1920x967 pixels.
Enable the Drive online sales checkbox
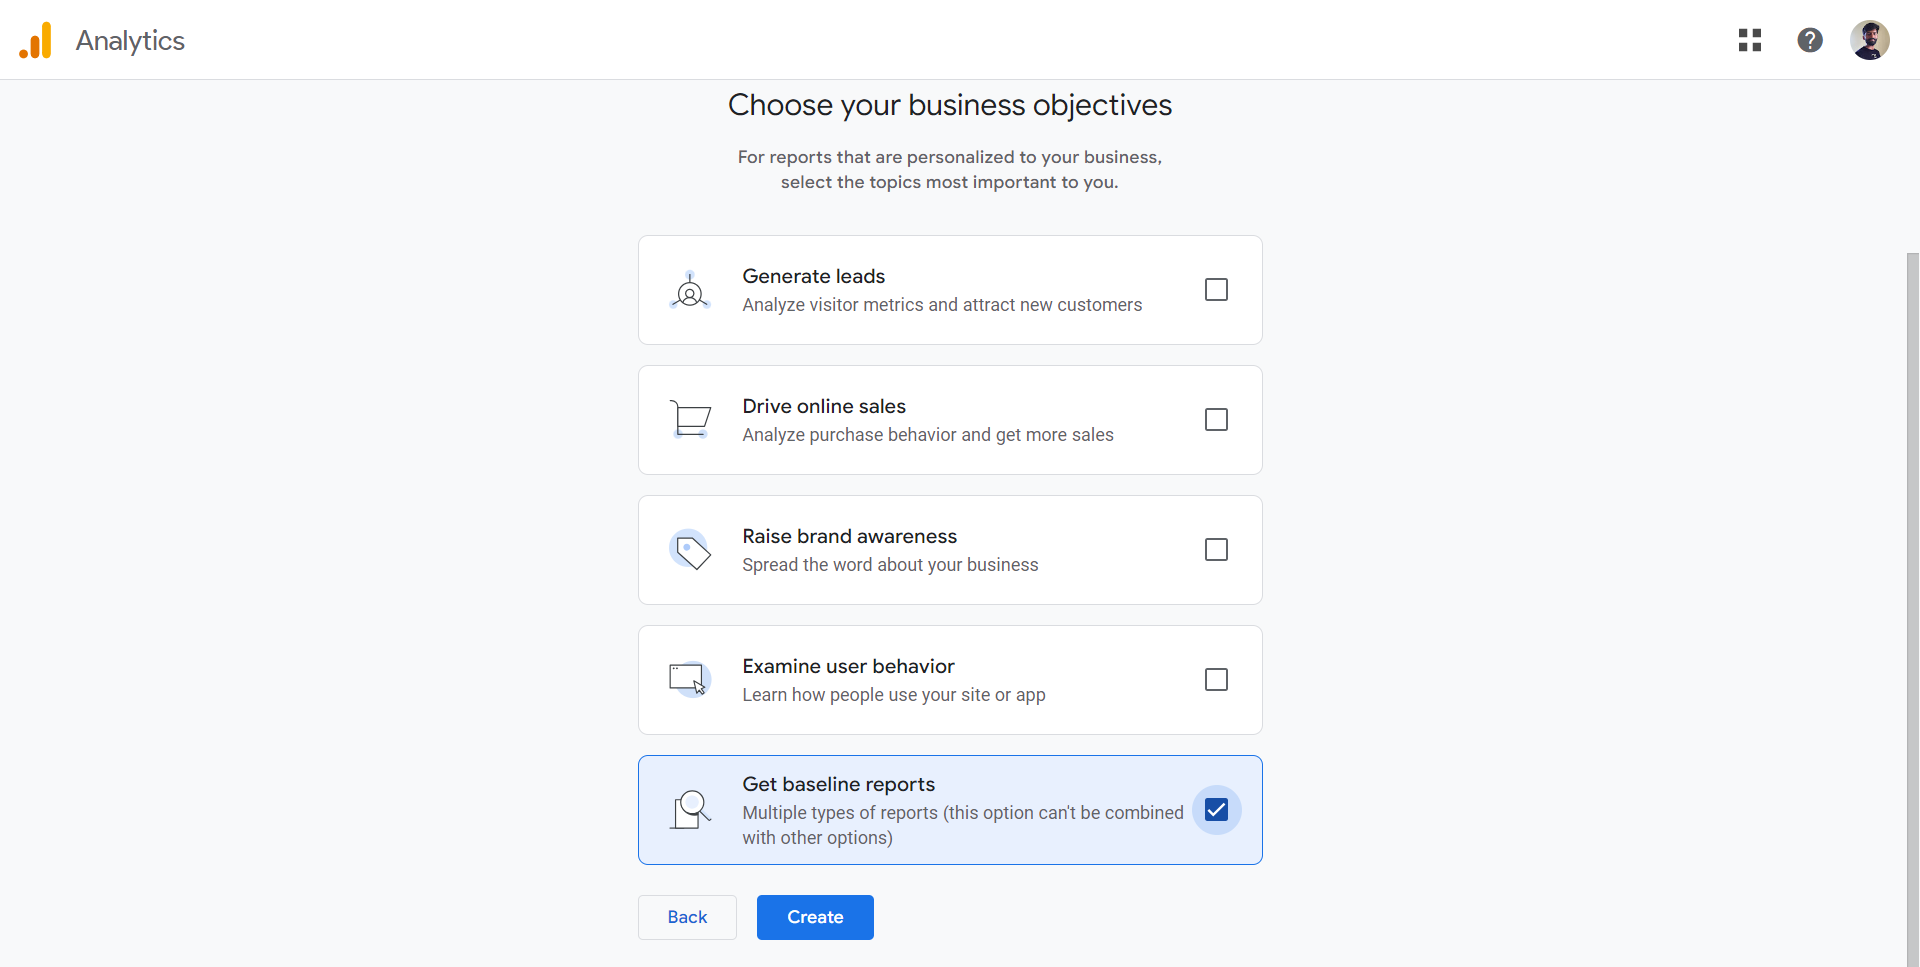coord(1216,420)
